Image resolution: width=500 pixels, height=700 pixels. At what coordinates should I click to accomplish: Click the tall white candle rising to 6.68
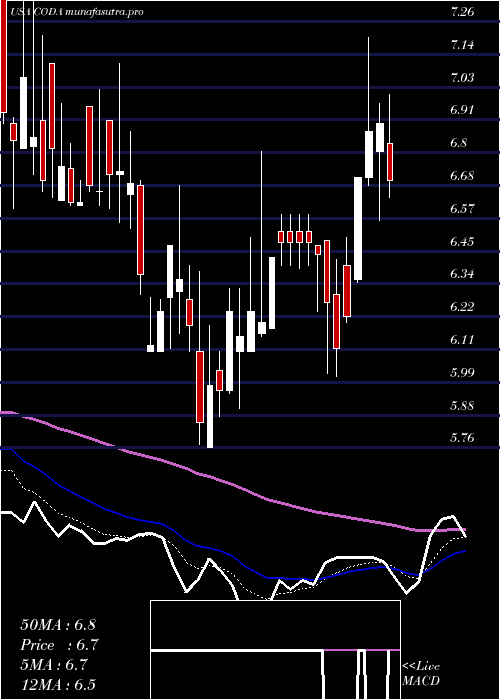pos(358,229)
